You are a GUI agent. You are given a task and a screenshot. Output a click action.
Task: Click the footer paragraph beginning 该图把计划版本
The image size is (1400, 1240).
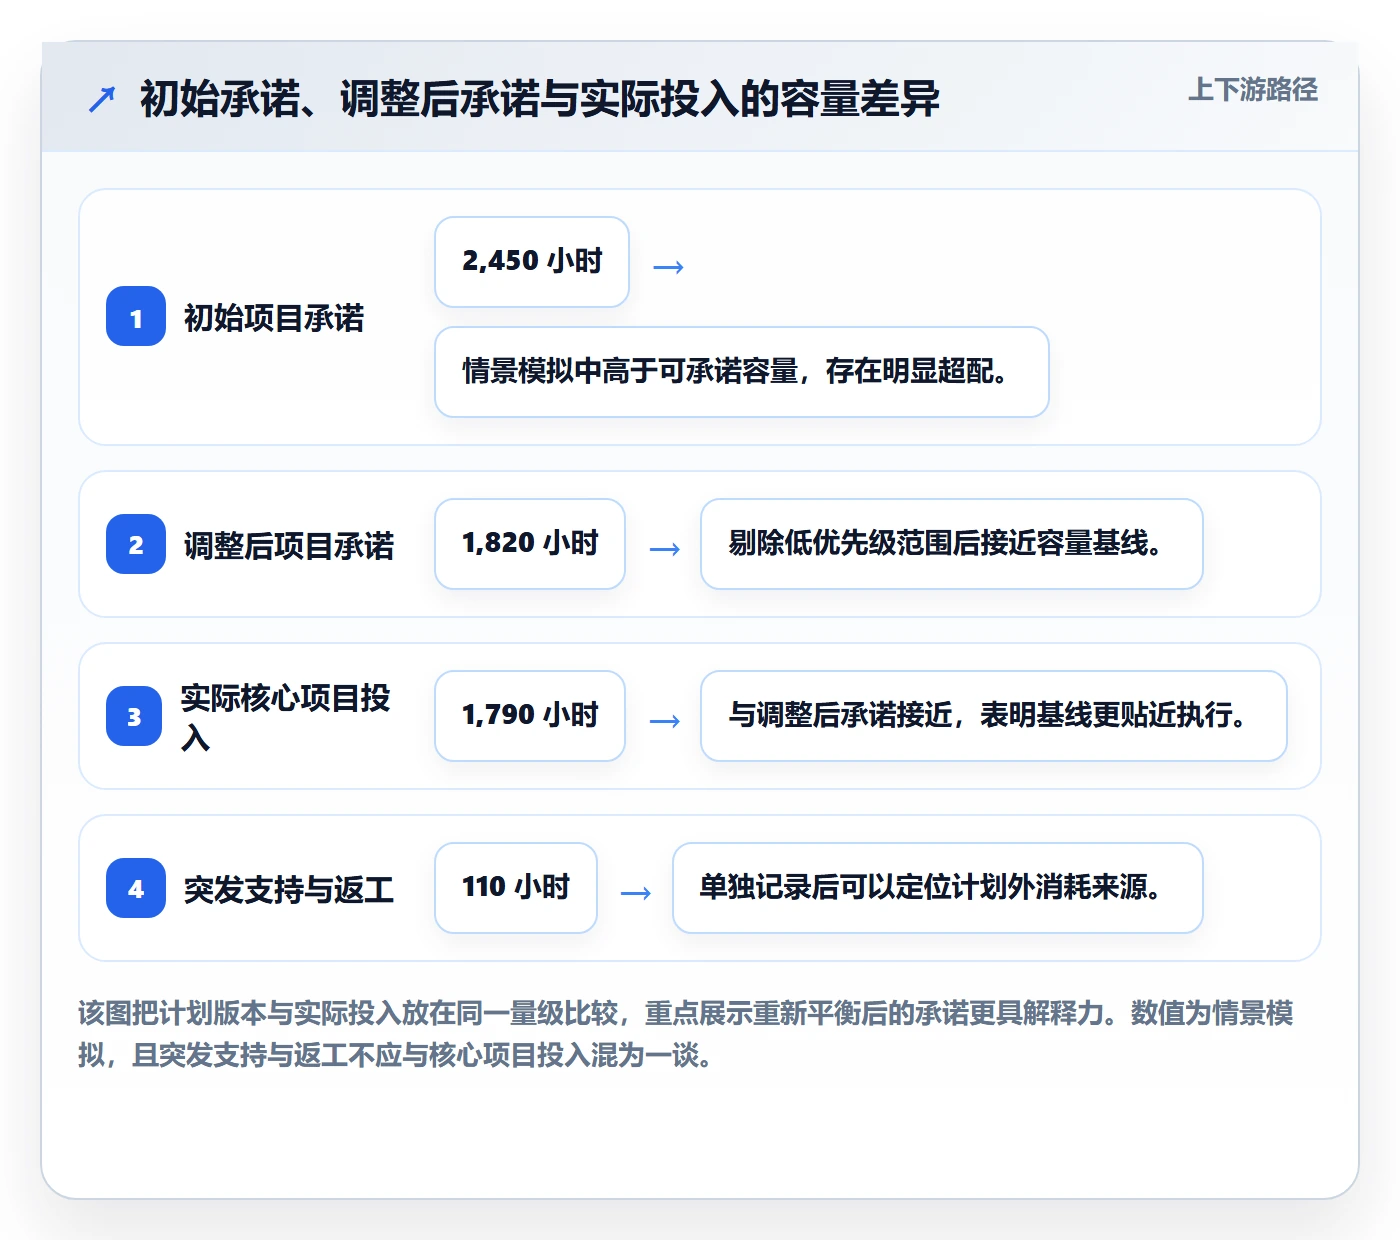686,1034
